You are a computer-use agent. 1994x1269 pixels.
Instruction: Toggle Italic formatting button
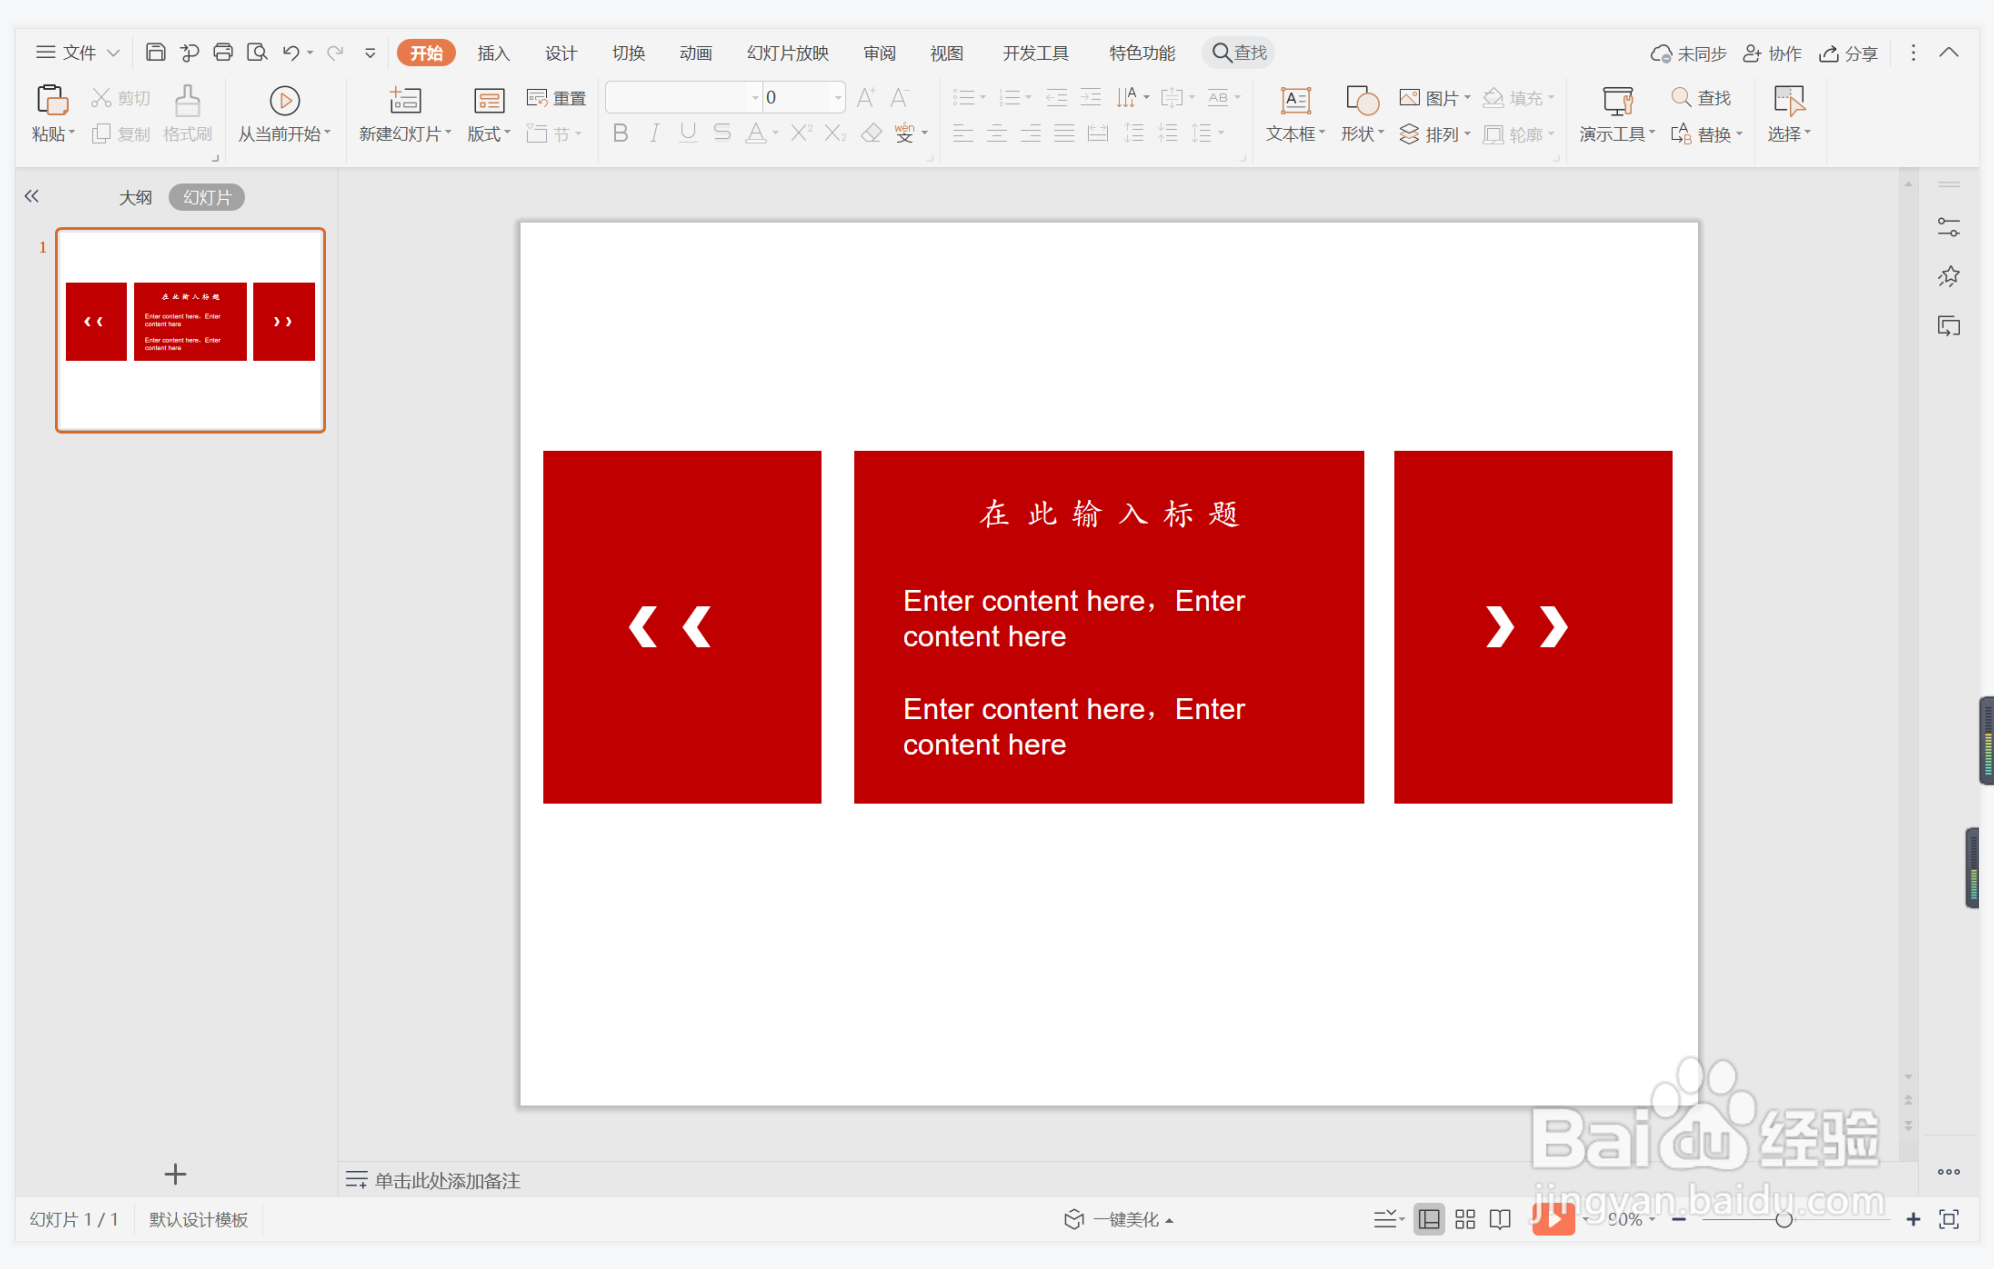(x=654, y=133)
